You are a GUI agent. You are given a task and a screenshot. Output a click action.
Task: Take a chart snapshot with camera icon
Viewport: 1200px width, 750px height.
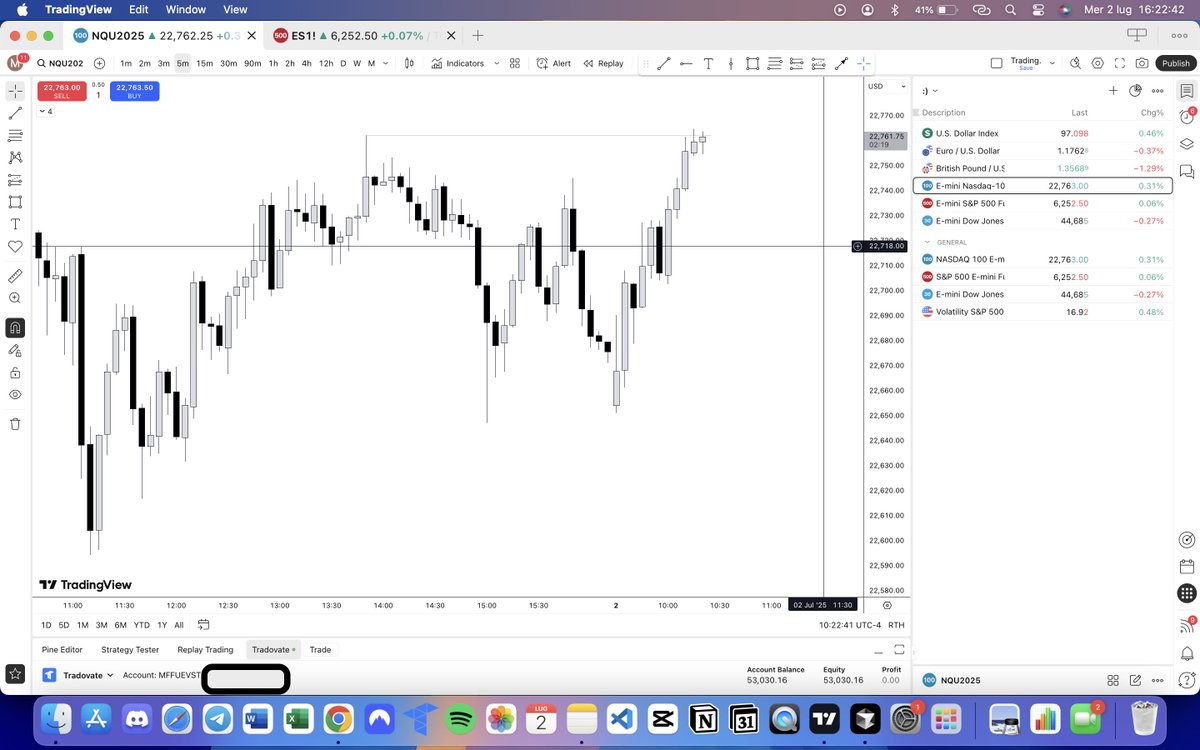pos(1142,63)
